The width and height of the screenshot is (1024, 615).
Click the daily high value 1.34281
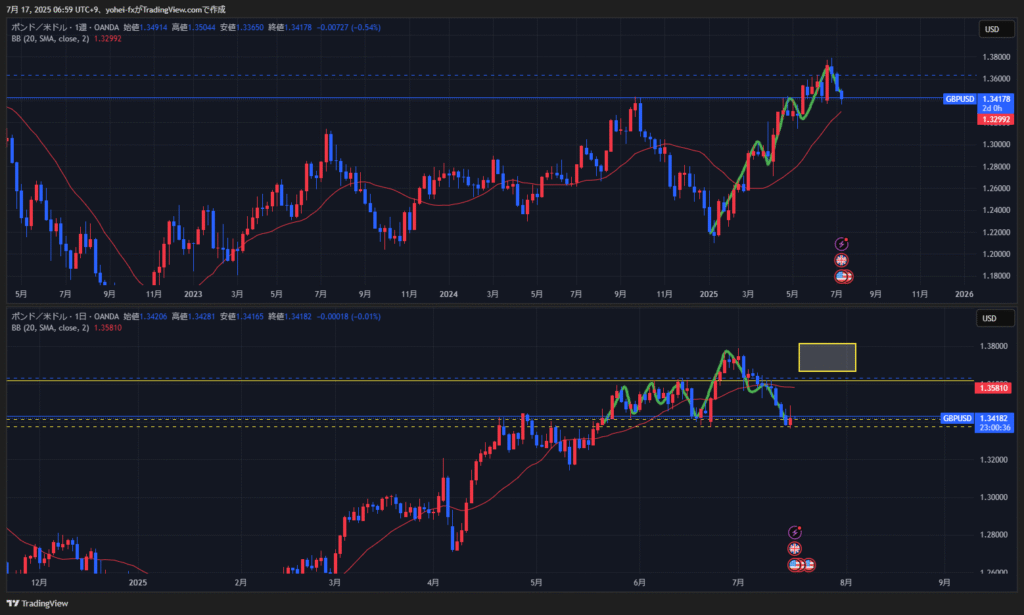(x=202, y=317)
